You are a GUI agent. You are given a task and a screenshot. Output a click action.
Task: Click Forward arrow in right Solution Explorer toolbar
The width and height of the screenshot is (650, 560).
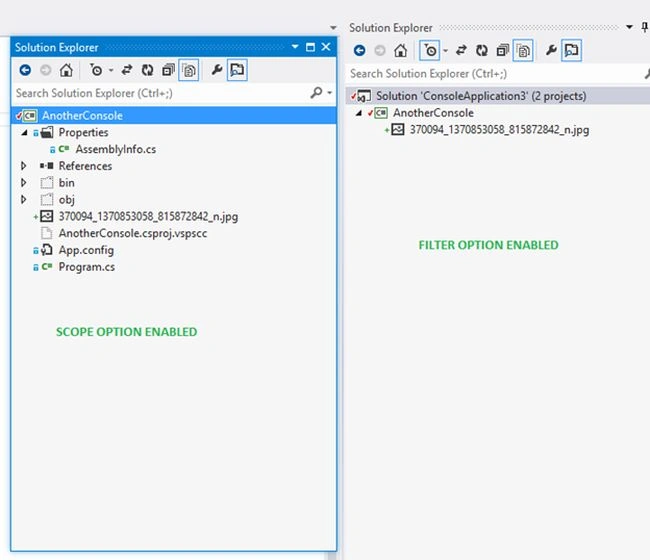tap(380, 51)
